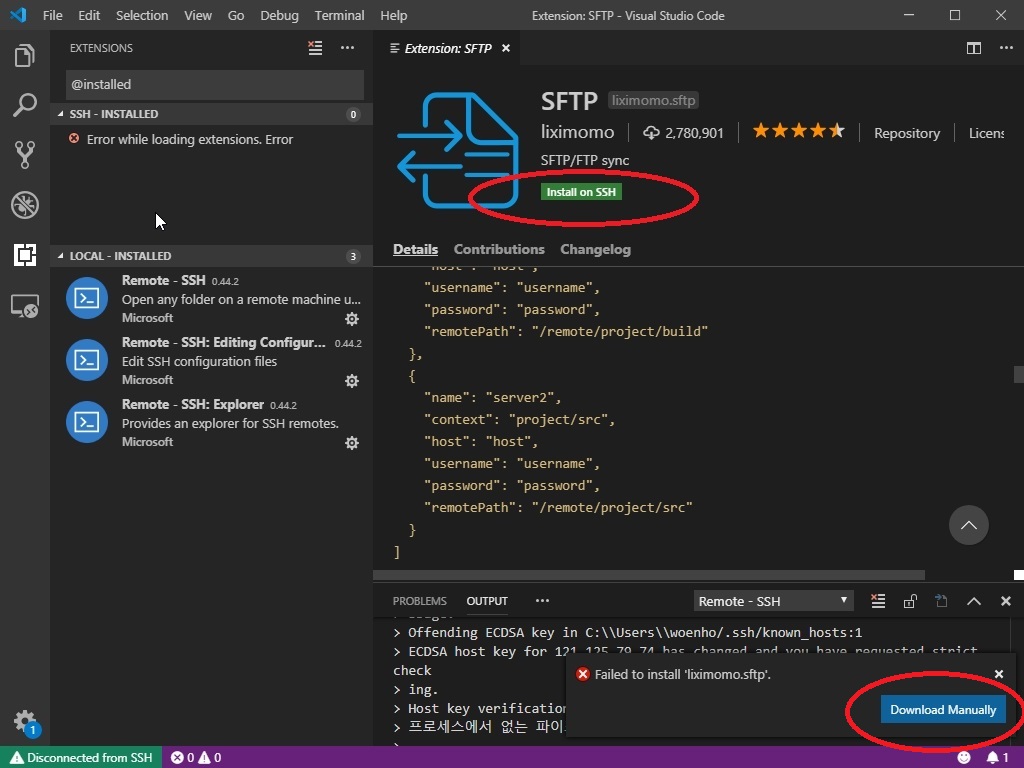Open the Explorer view in activity bar
The width and height of the screenshot is (1024, 768).
coord(25,56)
